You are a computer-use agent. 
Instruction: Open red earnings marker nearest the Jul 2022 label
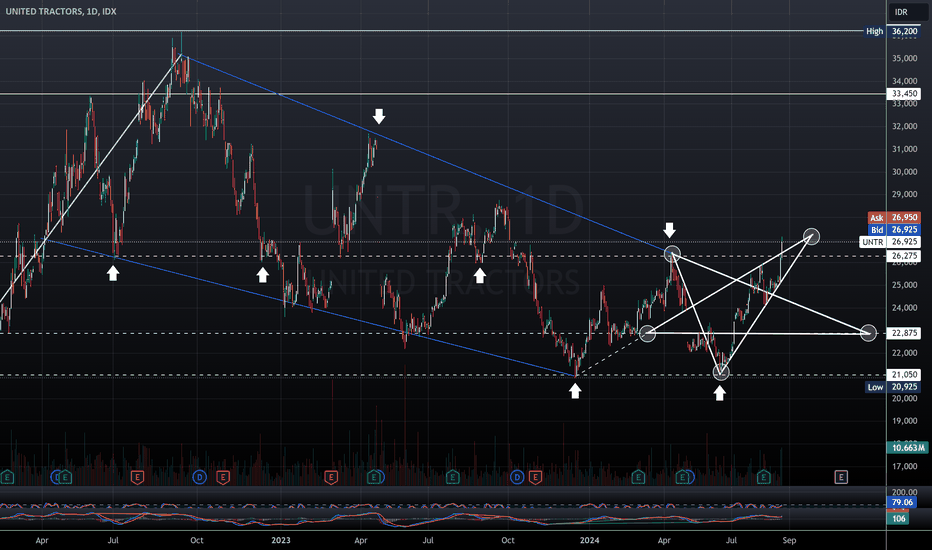pos(137,477)
